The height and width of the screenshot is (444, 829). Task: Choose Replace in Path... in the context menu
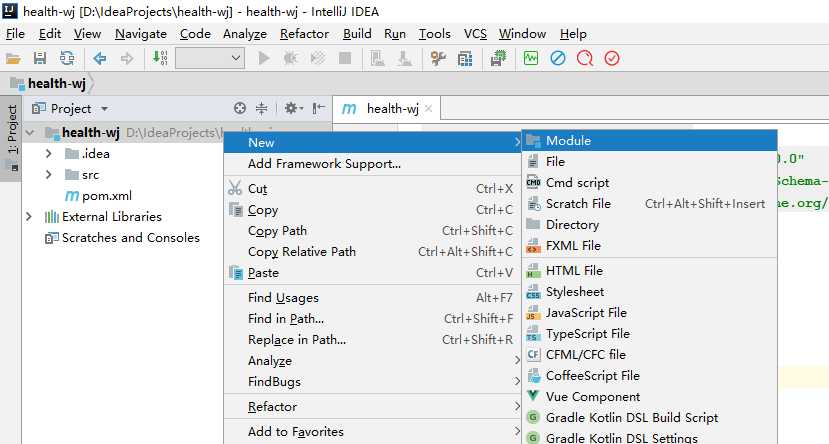[x=372, y=340]
